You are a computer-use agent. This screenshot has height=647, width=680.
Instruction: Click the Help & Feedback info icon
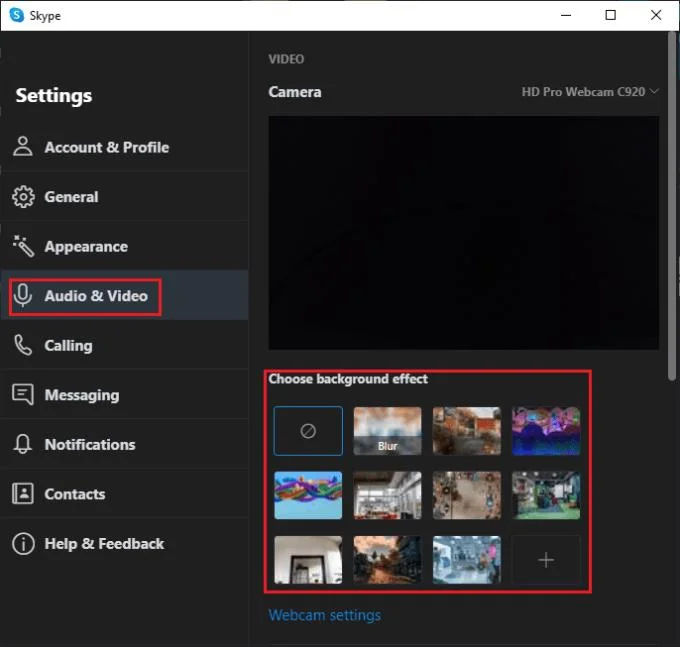point(23,543)
